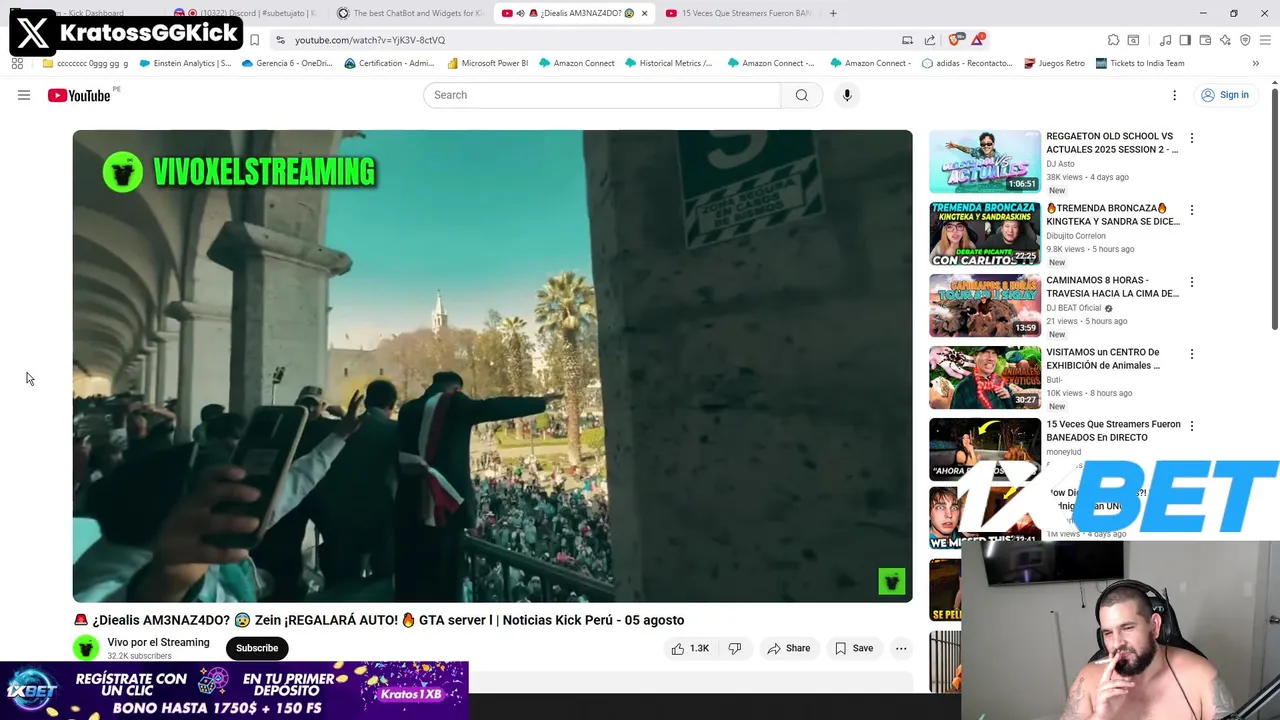Open the Brave Shields lion icon
This screenshot has height=720, width=1280.
pyautogui.click(x=955, y=40)
